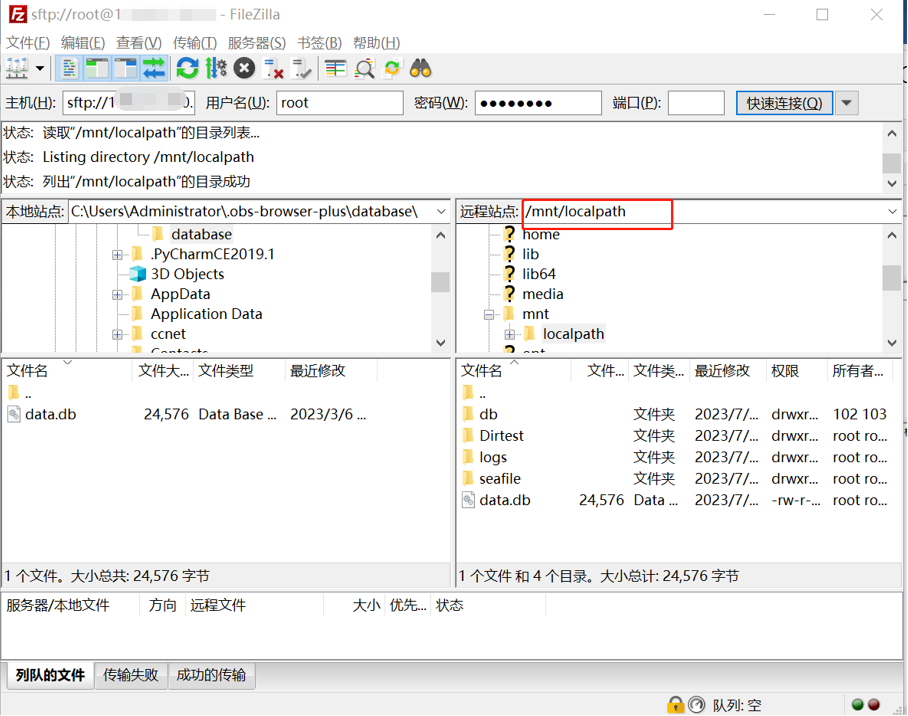
Task: Open the 传输(T) menu
Action: tap(195, 43)
